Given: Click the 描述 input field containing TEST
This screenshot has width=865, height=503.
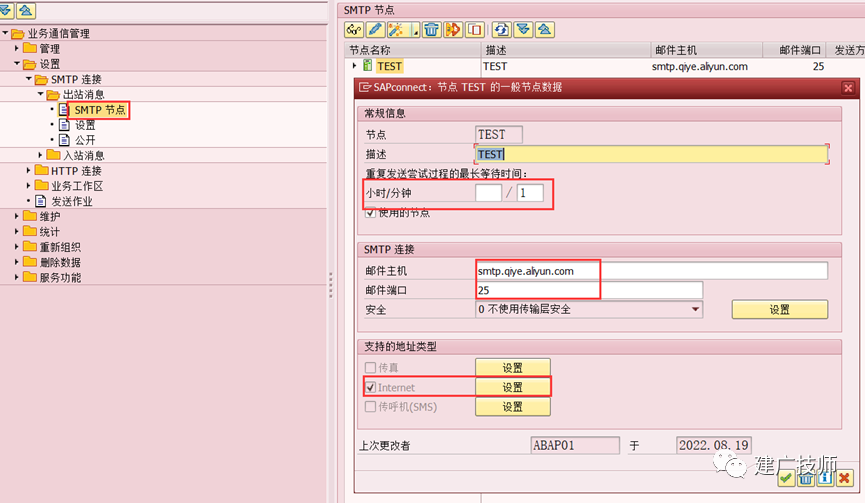Looking at the screenshot, I should pos(652,154).
